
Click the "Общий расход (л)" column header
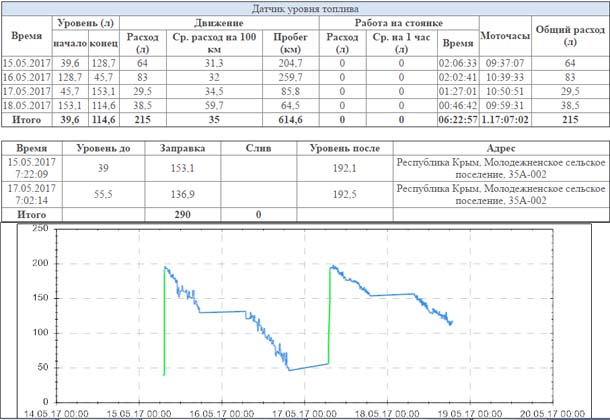571,36
